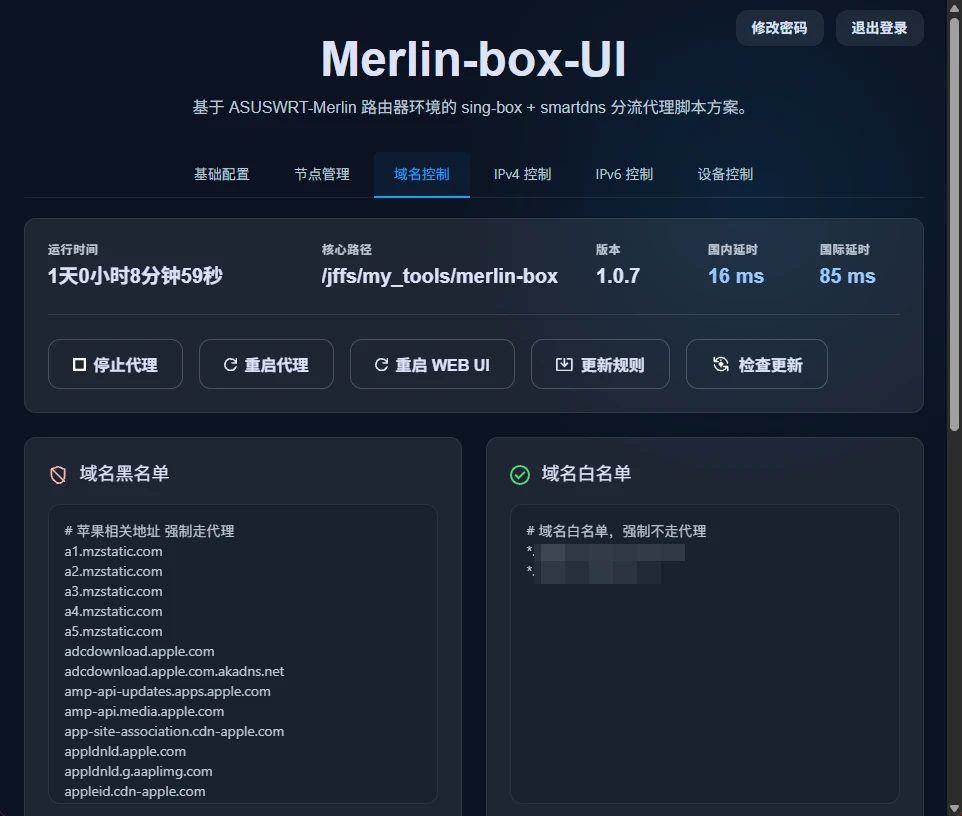Click the scrollbar down arrow
The image size is (962, 816).
tap(954, 808)
